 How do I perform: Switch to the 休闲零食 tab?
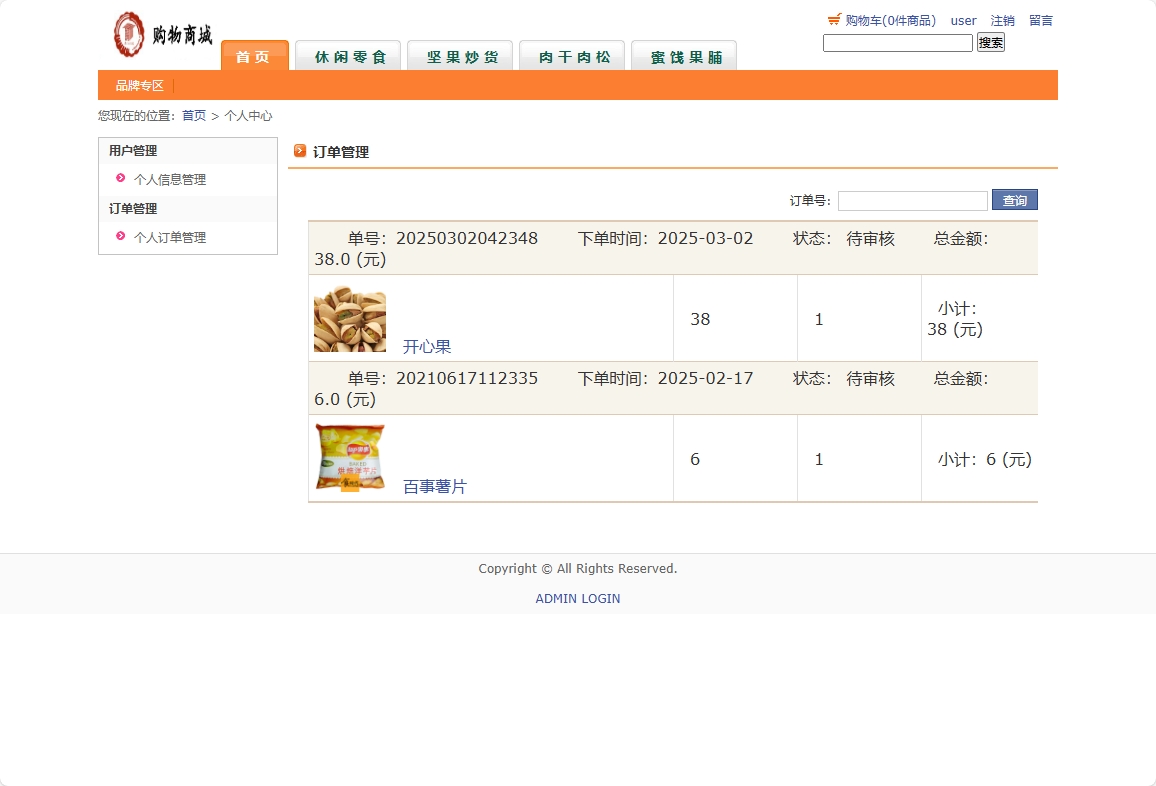347,57
